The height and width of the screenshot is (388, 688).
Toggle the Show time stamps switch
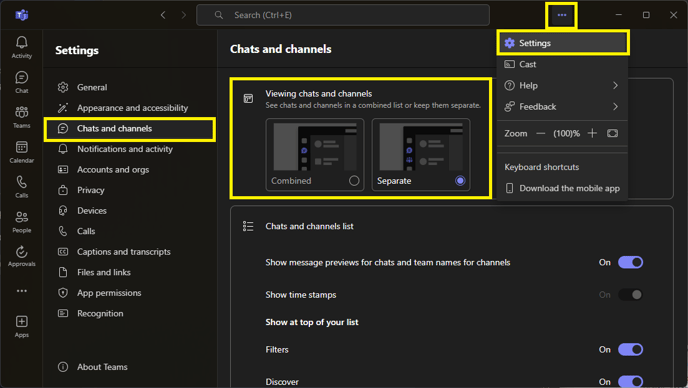(631, 295)
